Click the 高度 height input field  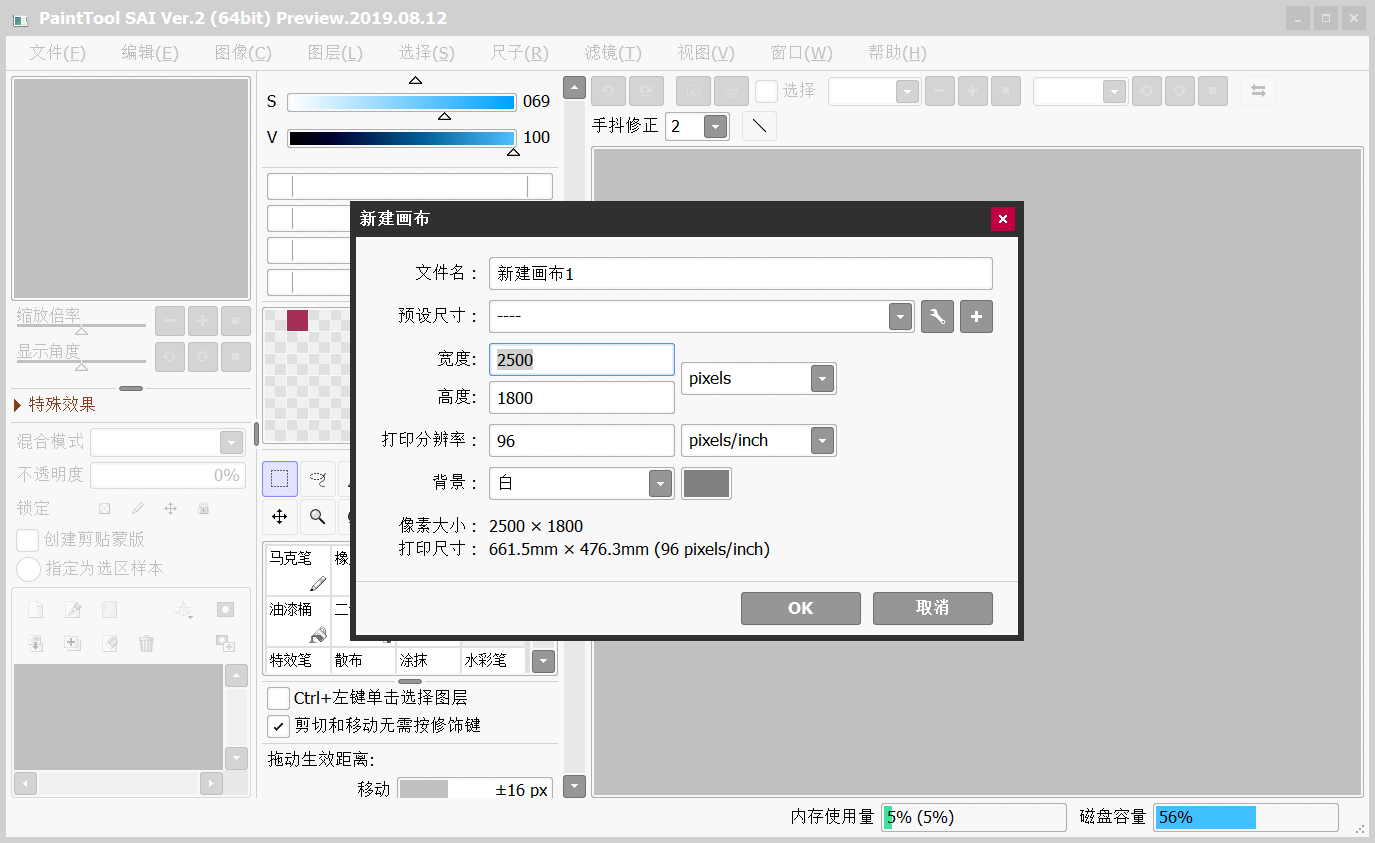[582, 398]
